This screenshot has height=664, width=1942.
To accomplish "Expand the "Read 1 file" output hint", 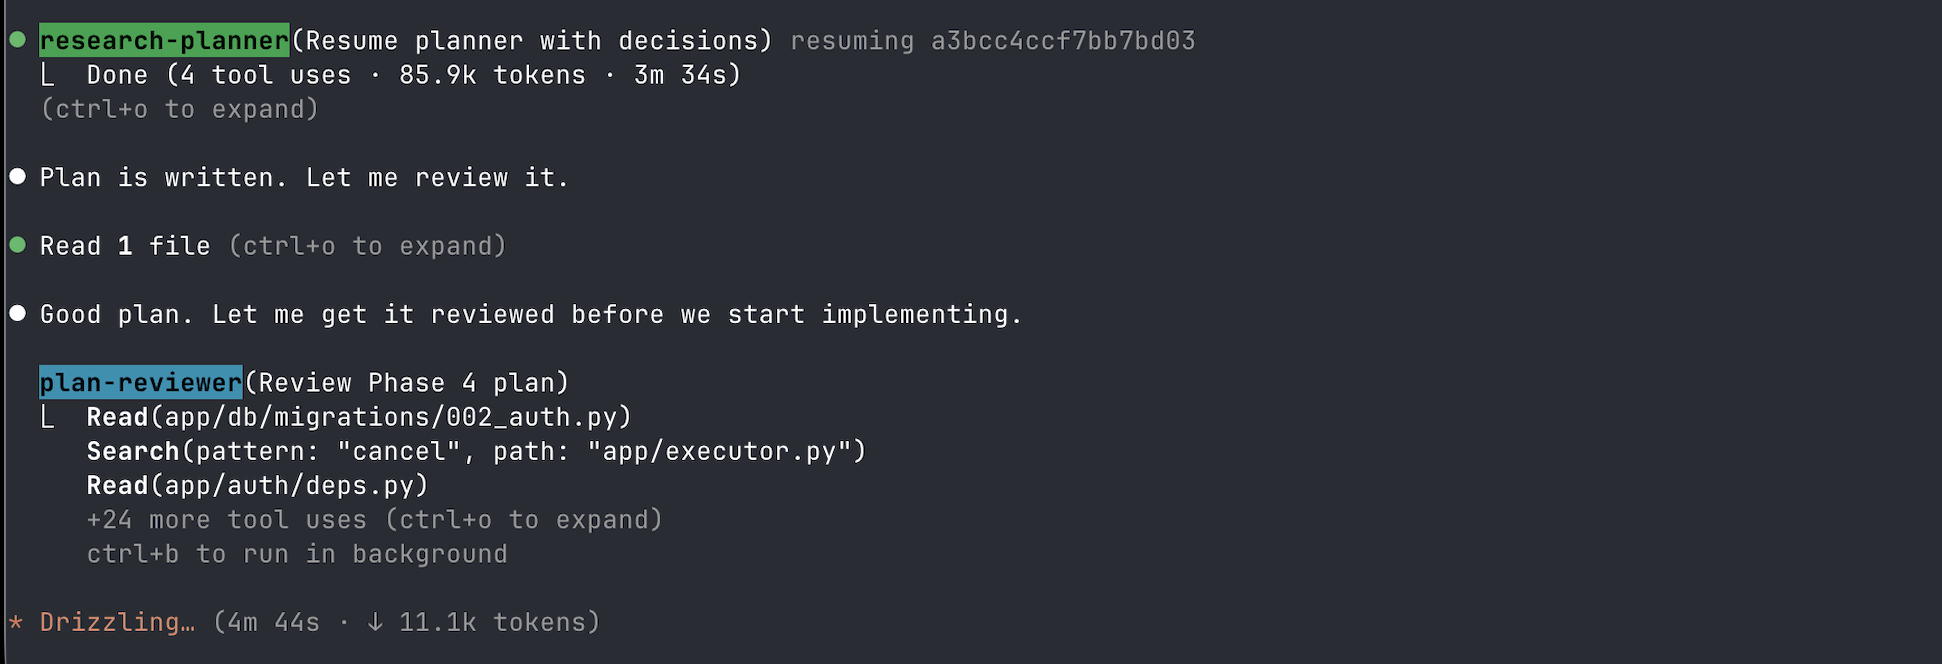I will pyautogui.click(x=367, y=246).
